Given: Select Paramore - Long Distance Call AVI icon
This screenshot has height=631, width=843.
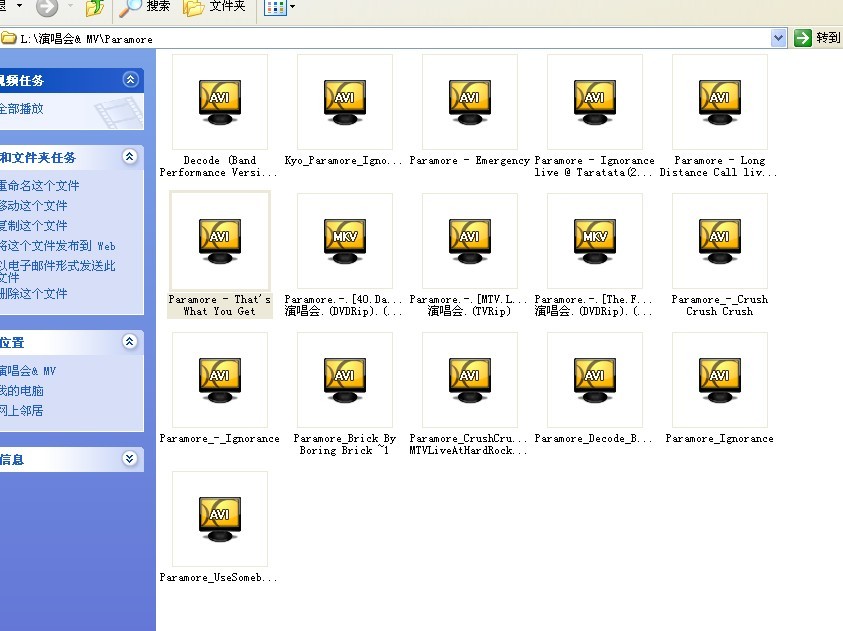Looking at the screenshot, I should [720, 102].
